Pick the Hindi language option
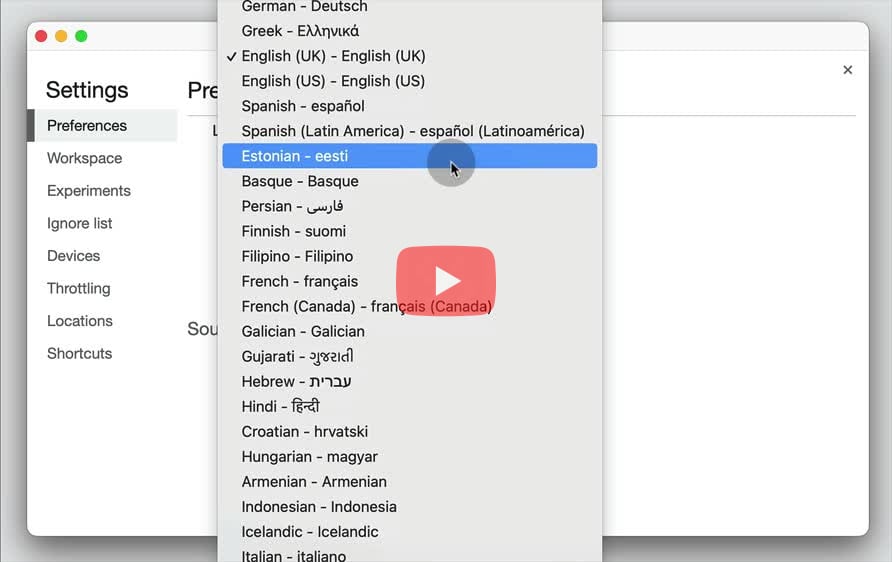 tap(410, 406)
